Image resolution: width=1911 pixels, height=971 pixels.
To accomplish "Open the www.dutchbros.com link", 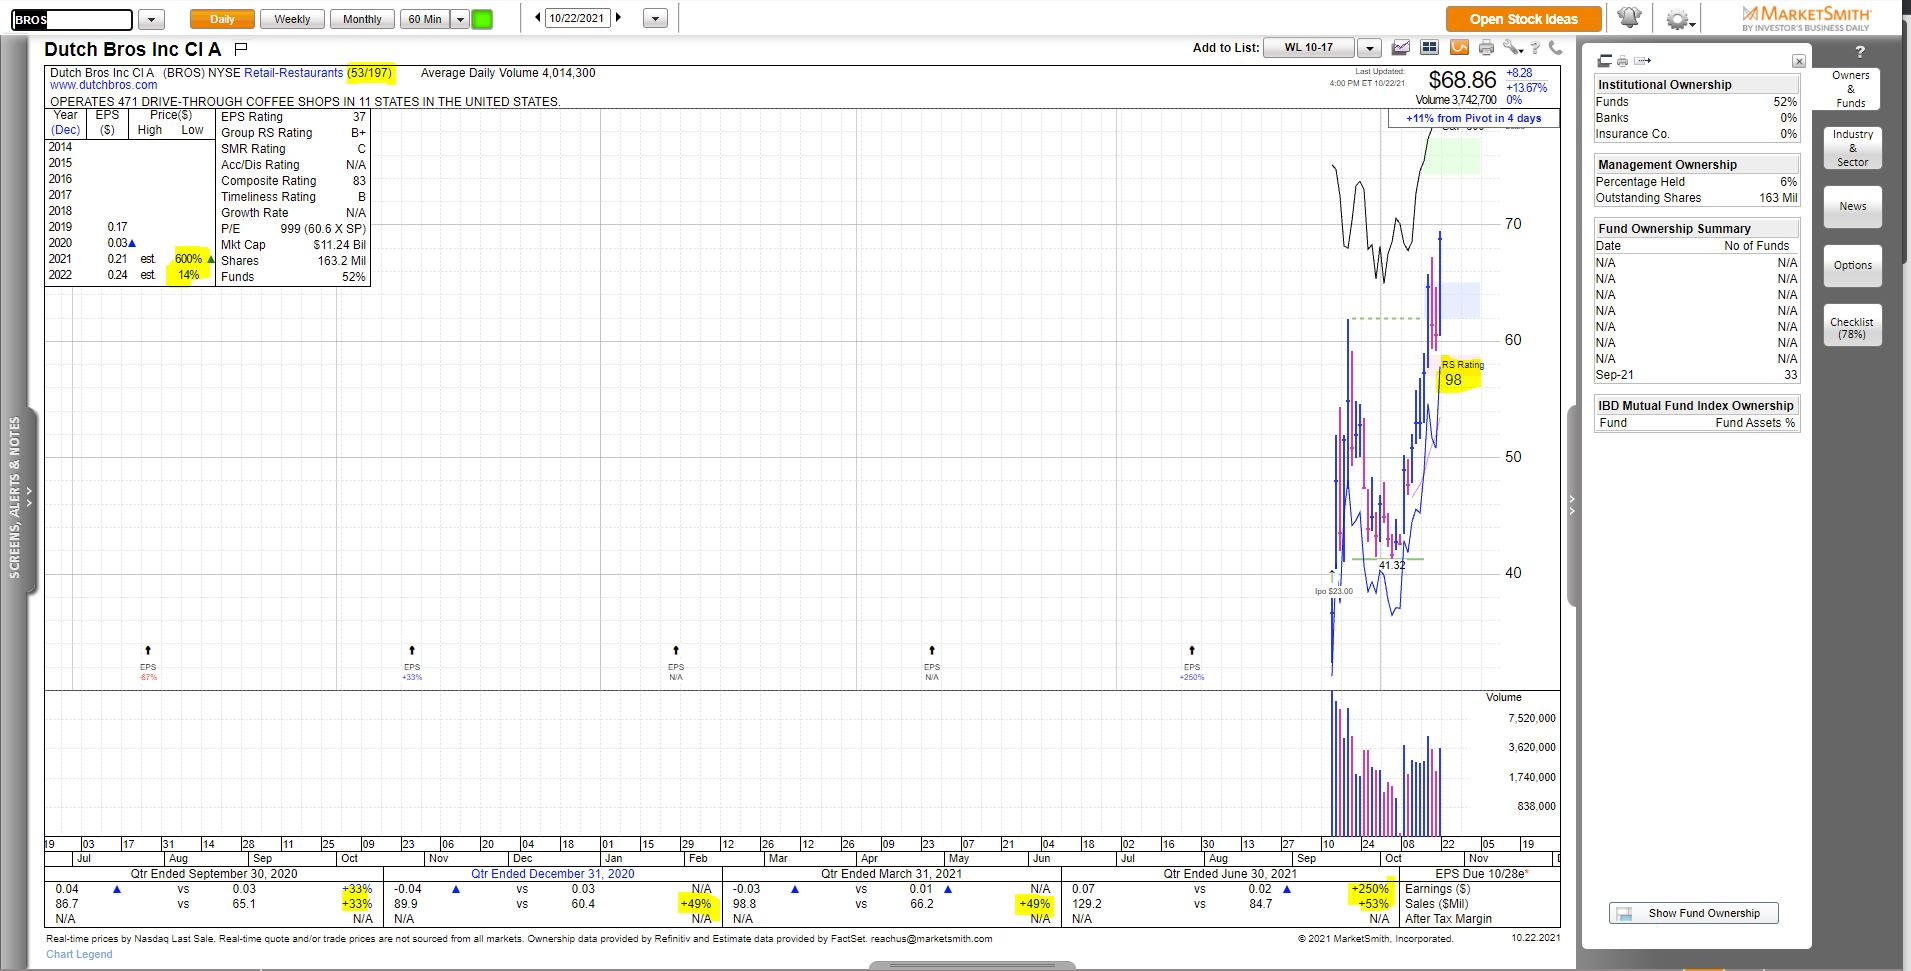I will tap(104, 86).
